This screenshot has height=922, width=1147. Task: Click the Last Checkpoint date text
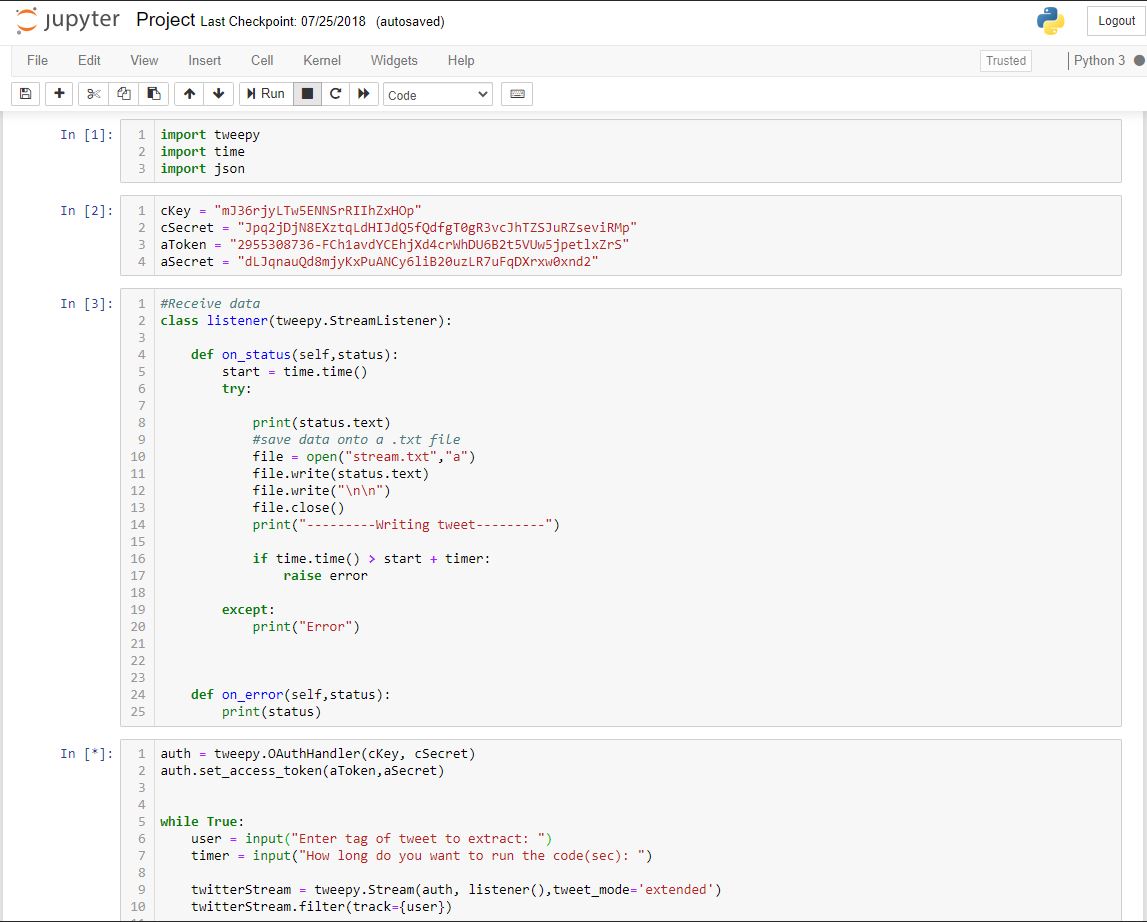pyautogui.click(x=283, y=21)
